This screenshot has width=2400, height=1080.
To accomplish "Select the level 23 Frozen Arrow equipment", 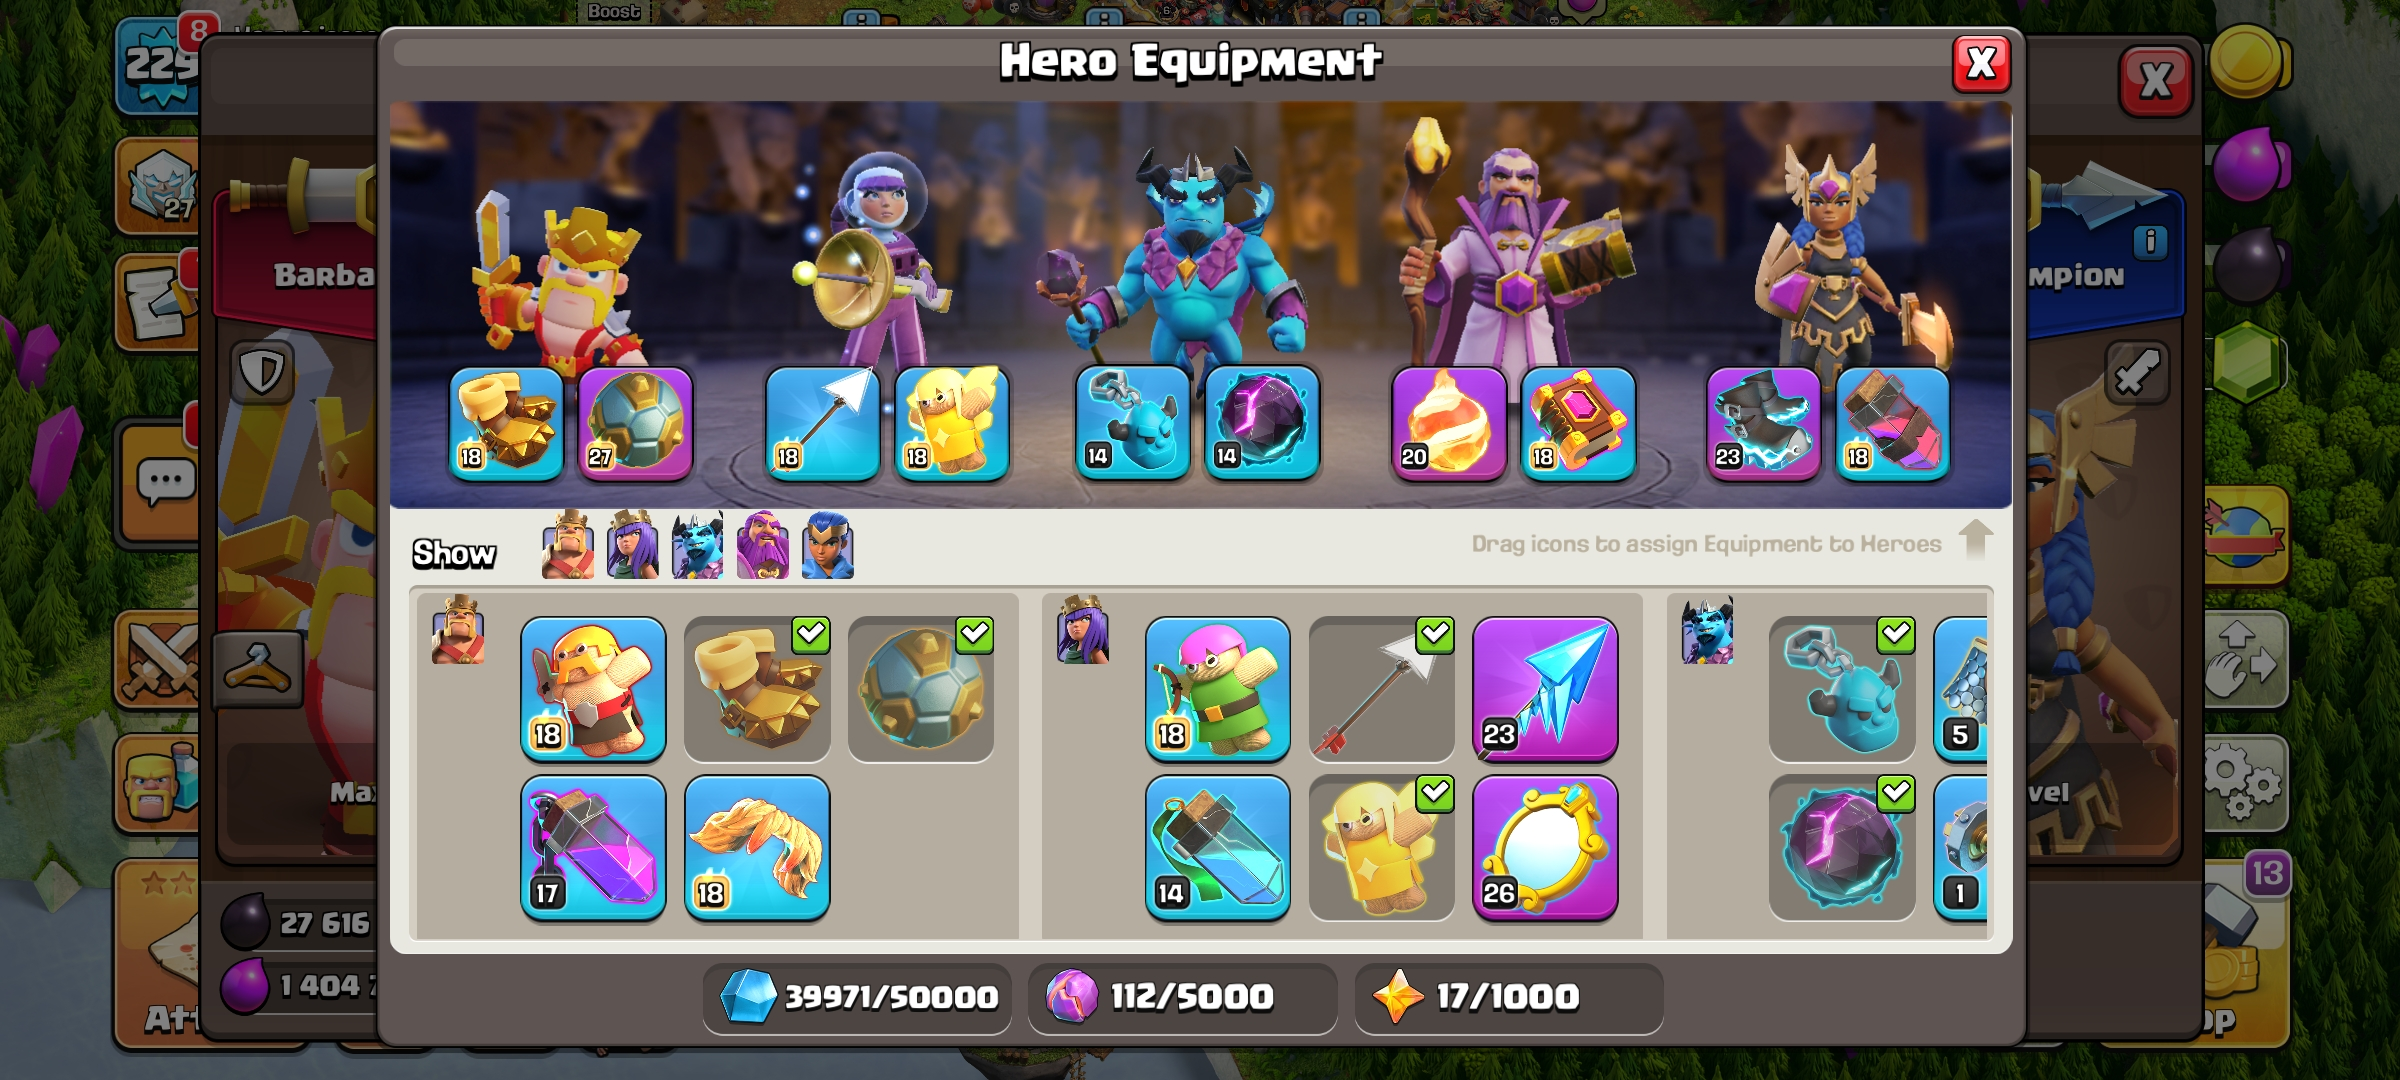I will point(1545,688).
